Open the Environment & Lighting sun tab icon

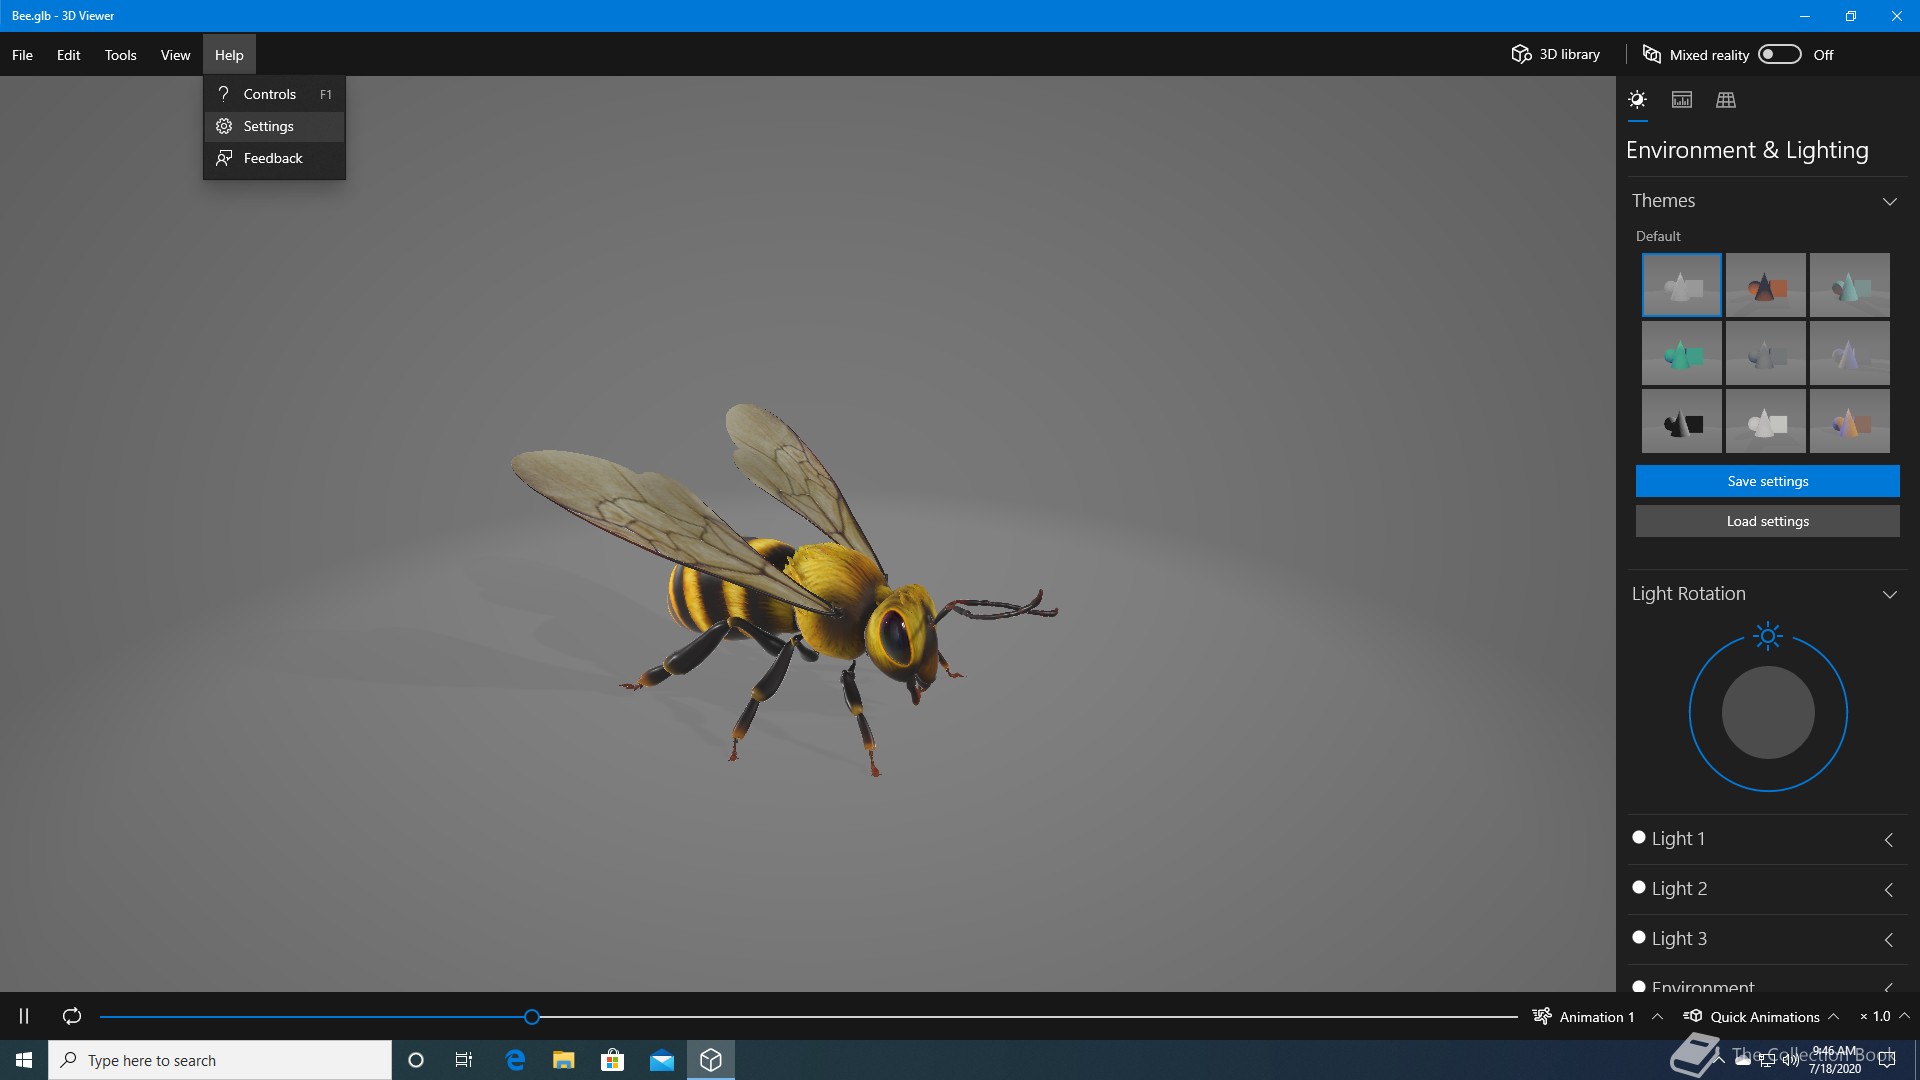pos(1637,100)
